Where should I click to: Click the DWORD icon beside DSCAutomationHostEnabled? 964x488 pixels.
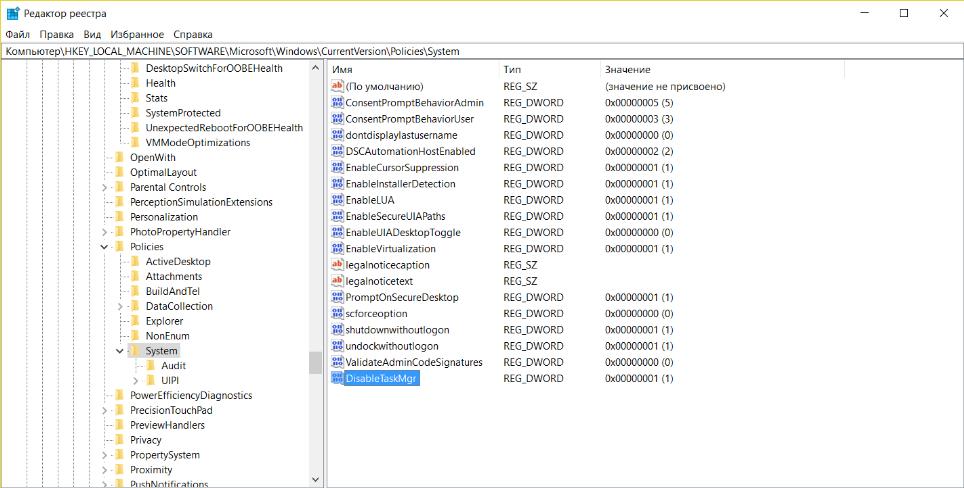click(x=337, y=151)
